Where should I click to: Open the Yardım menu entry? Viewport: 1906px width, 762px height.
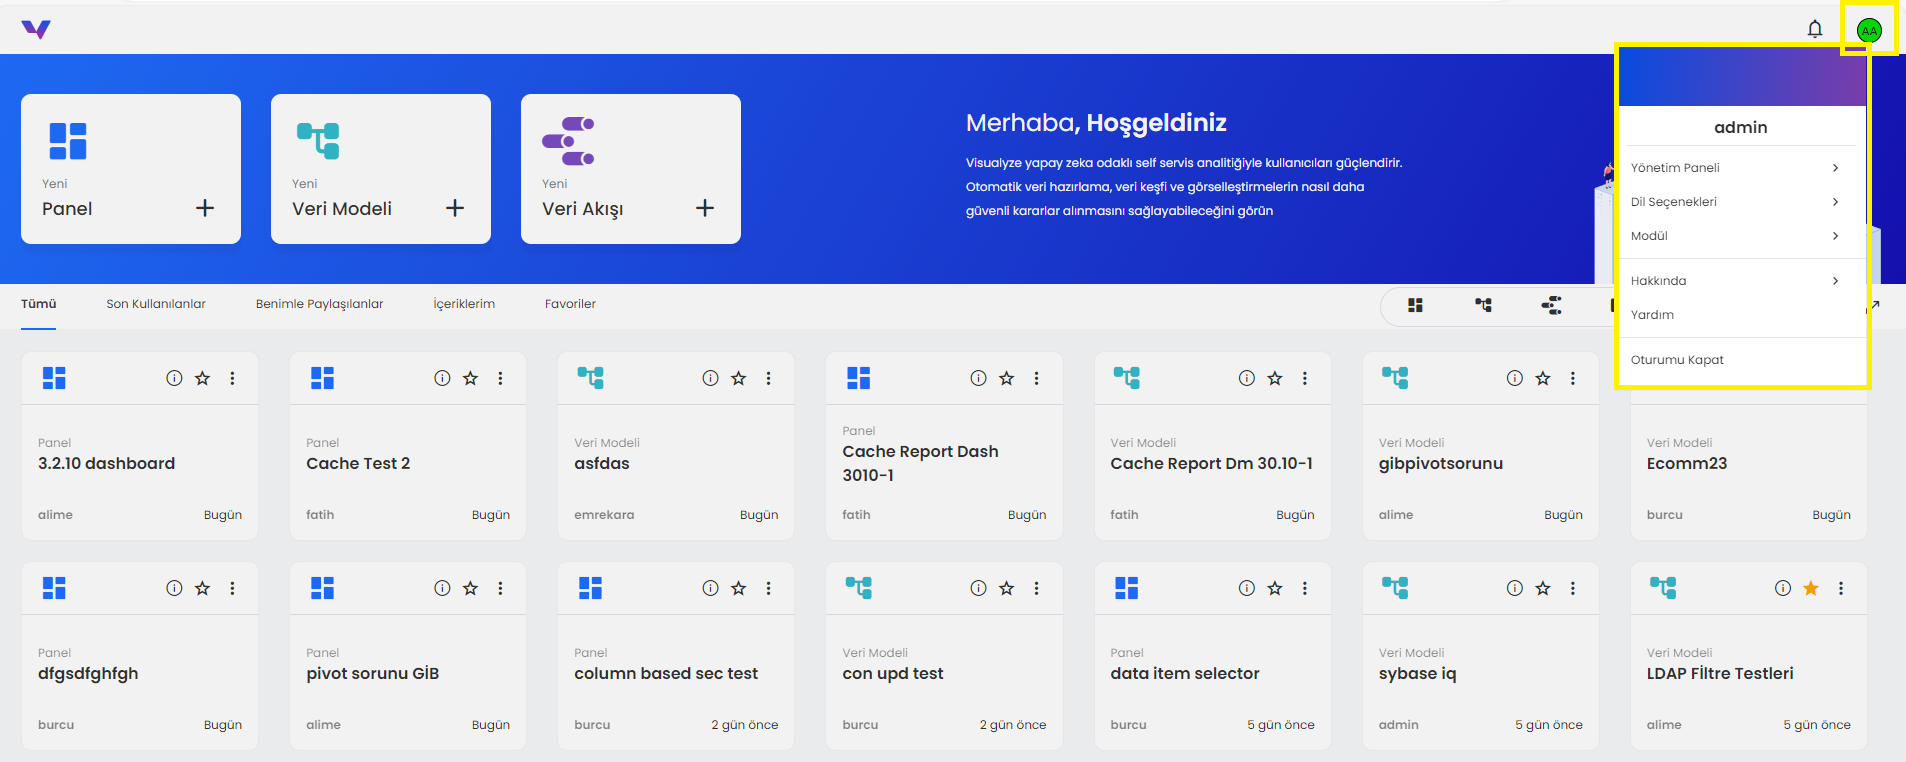point(1652,315)
